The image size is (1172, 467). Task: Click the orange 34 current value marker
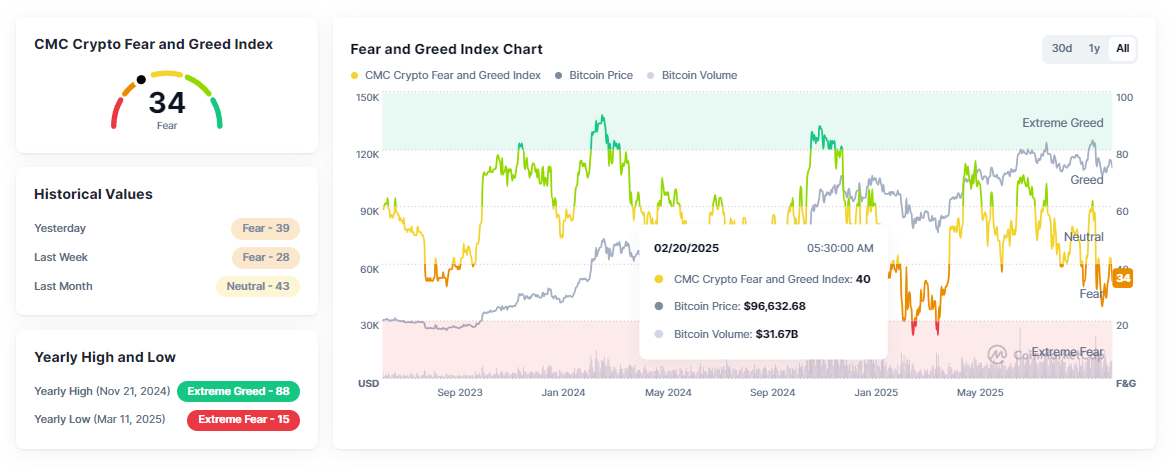(x=1123, y=277)
